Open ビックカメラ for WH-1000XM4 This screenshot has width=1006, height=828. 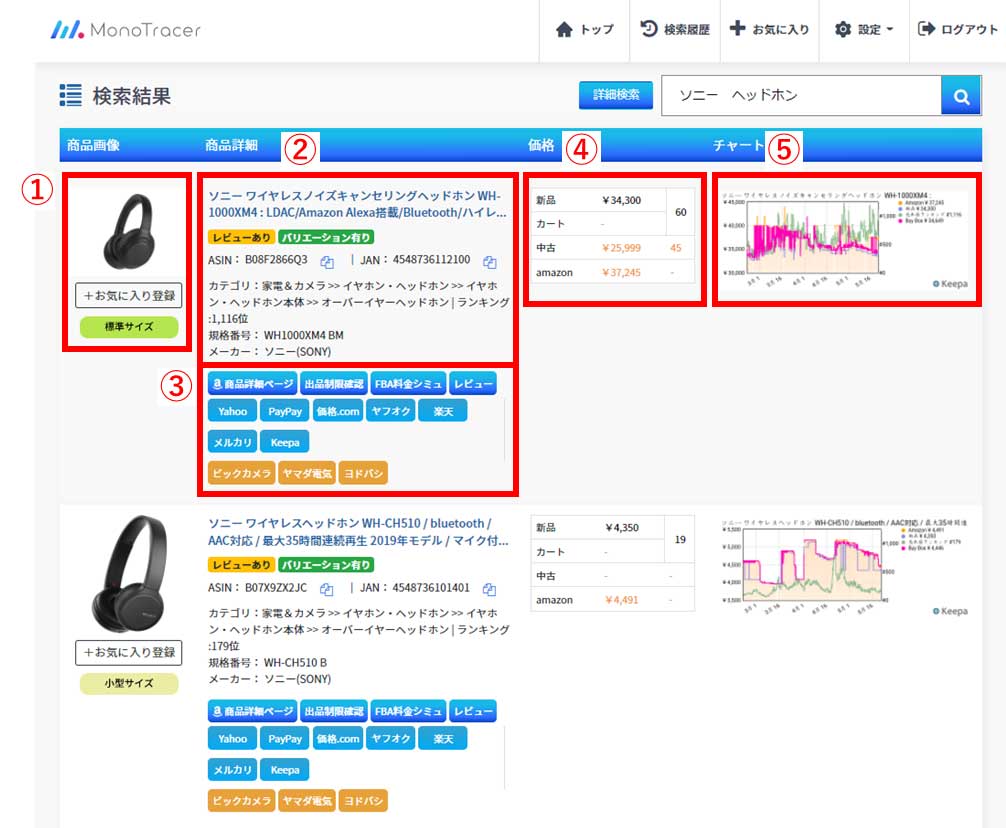pos(242,473)
